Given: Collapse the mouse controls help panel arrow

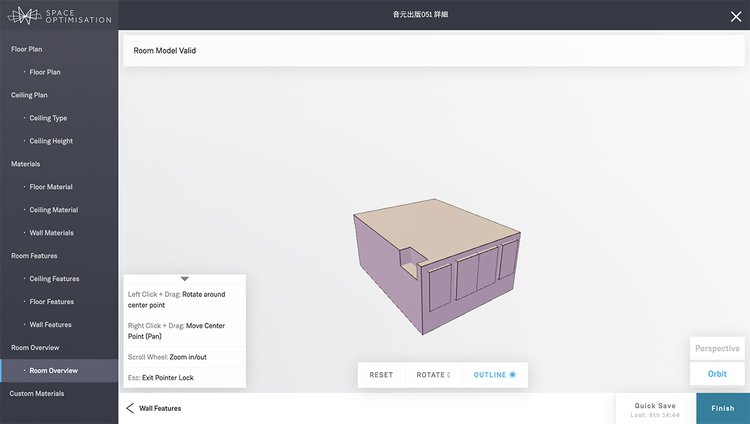Looking at the screenshot, I should pyautogui.click(x=184, y=279).
